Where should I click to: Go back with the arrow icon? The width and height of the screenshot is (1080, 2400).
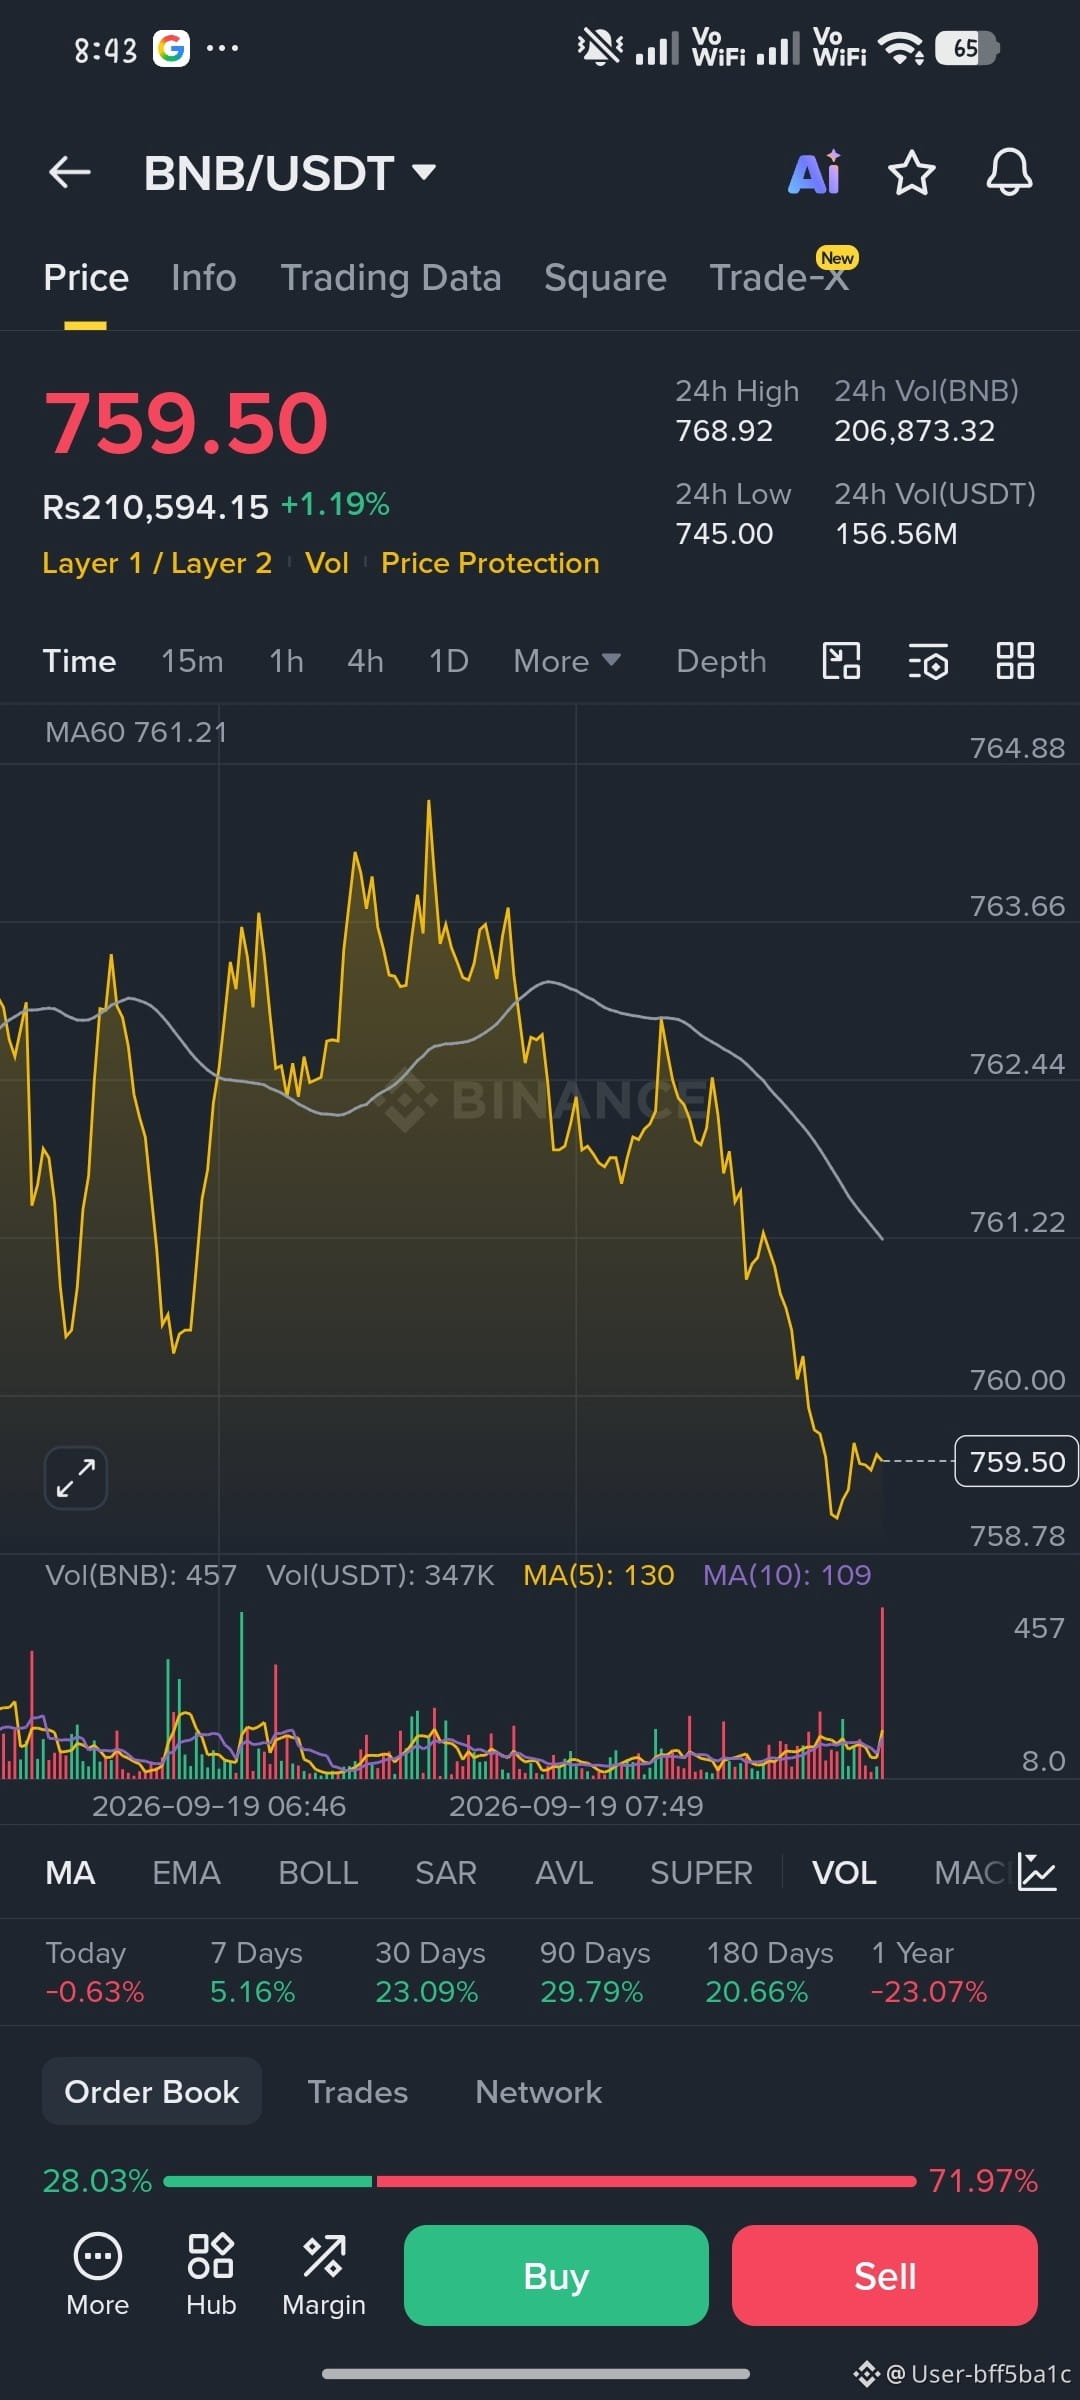[x=70, y=173]
